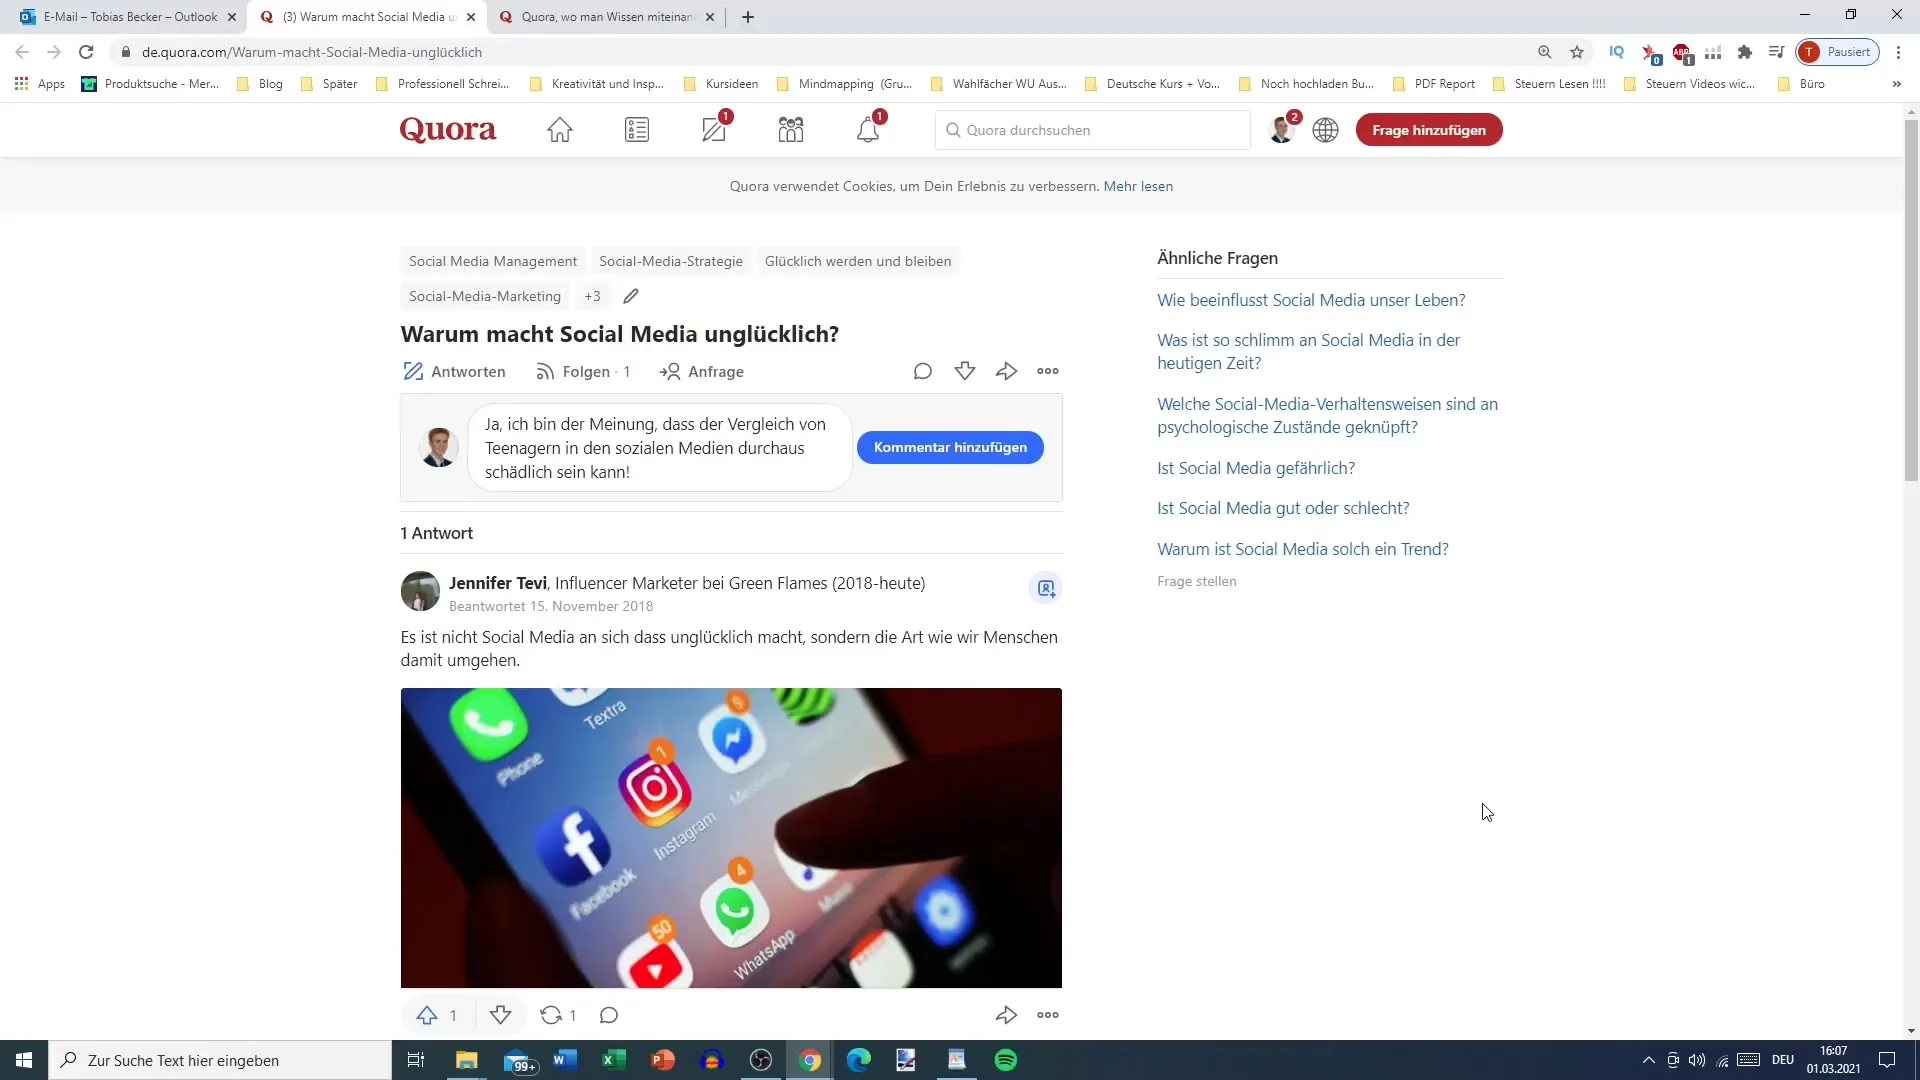Open the Spaces people icon in Quora header
The width and height of the screenshot is (1920, 1080).
791,130
